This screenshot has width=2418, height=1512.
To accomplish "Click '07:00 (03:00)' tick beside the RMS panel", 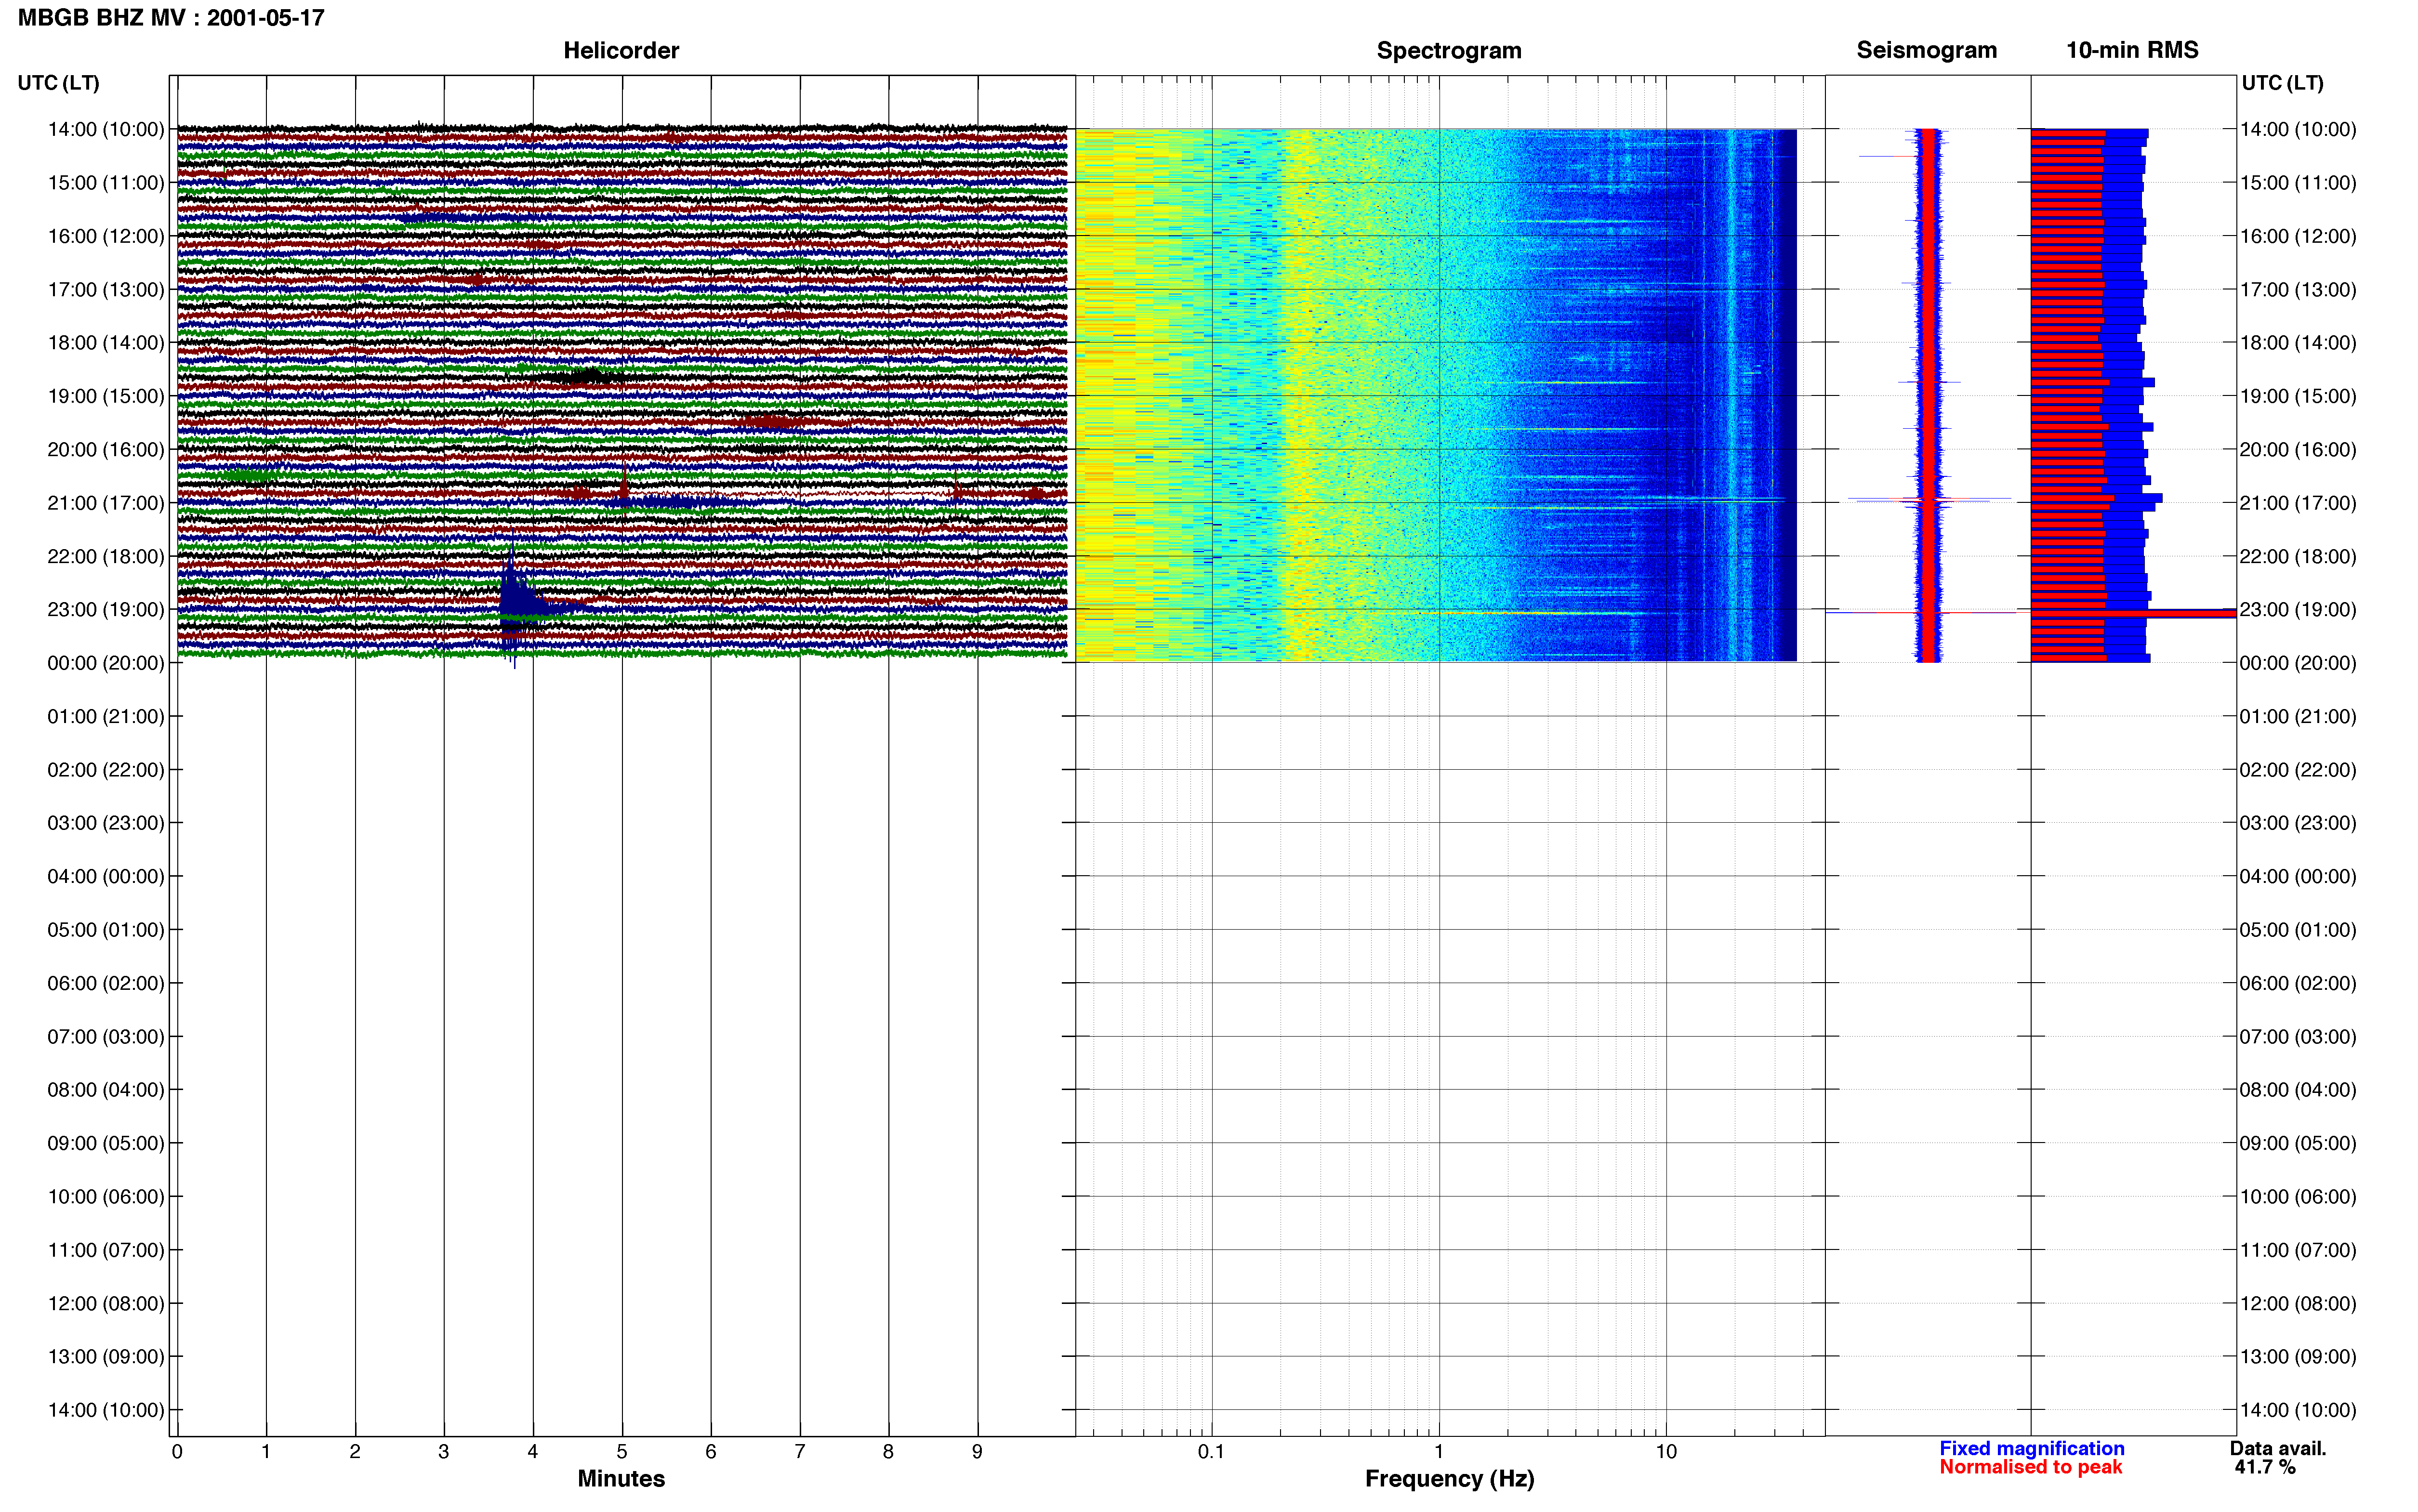I will pyautogui.click(x=2298, y=1036).
